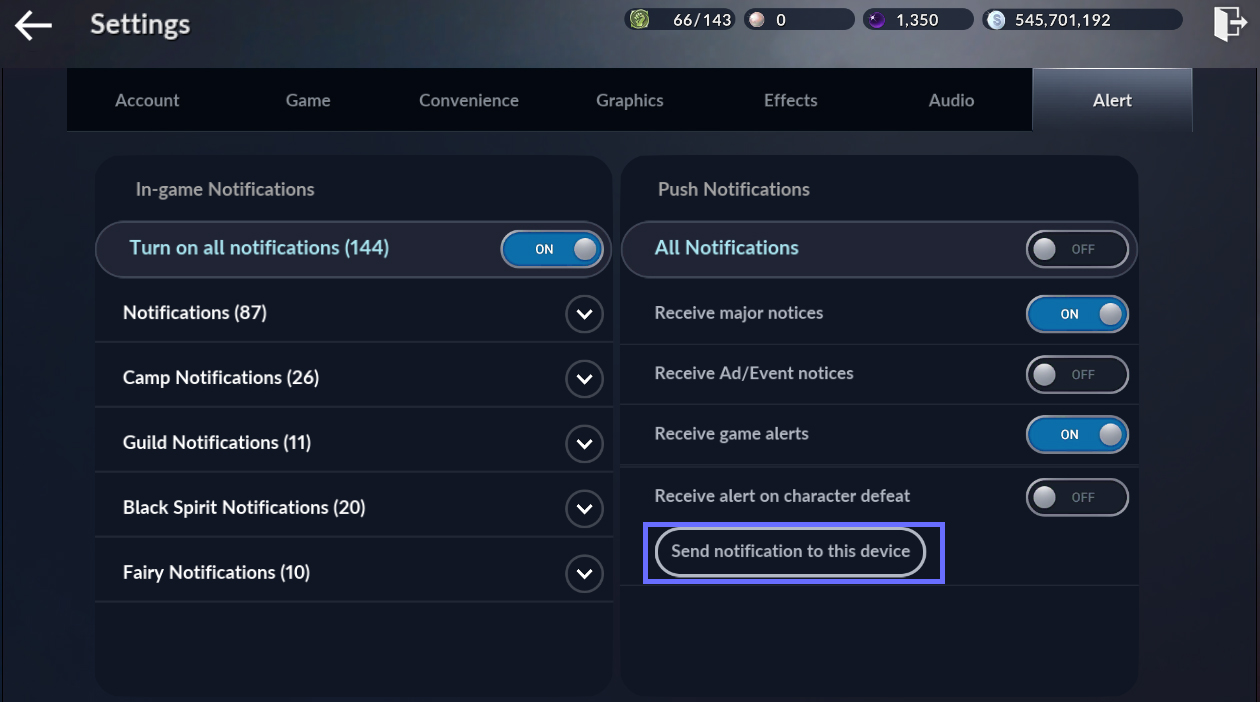
Task: Expand Guild Notifications chevron
Action: (584, 444)
